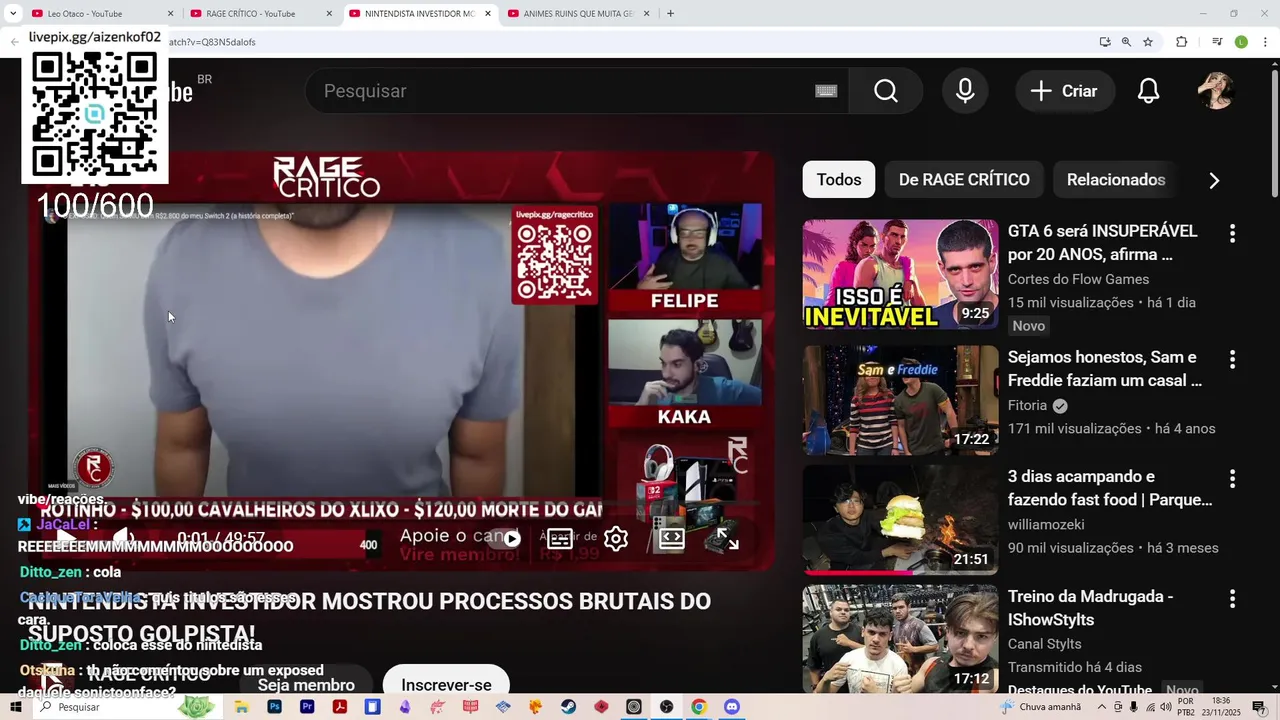This screenshot has height=720, width=1280.
Task: Toggle subtitles in the video player
Action: (560, 539)
